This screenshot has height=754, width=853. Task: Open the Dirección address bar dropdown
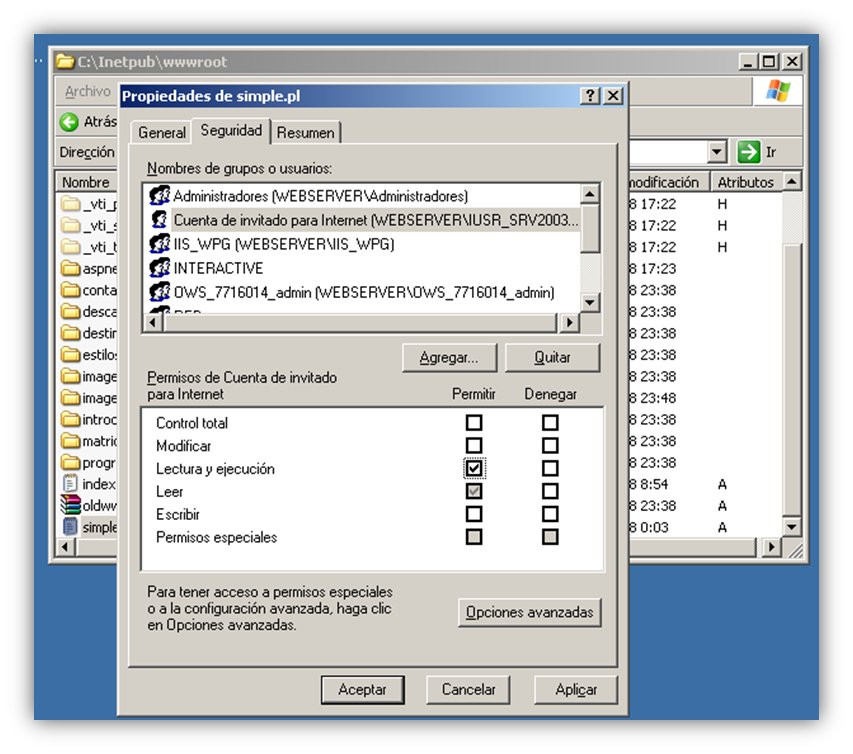coord(718,152)
